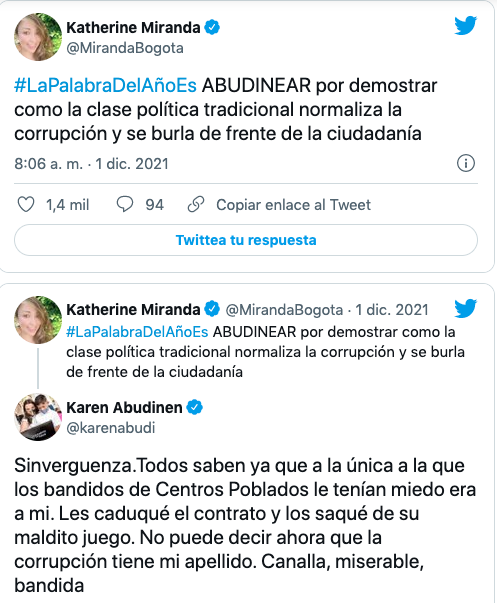Open the tweet info icon
Image resolution: width=497 pixels, height=603 pixels.
466,163
